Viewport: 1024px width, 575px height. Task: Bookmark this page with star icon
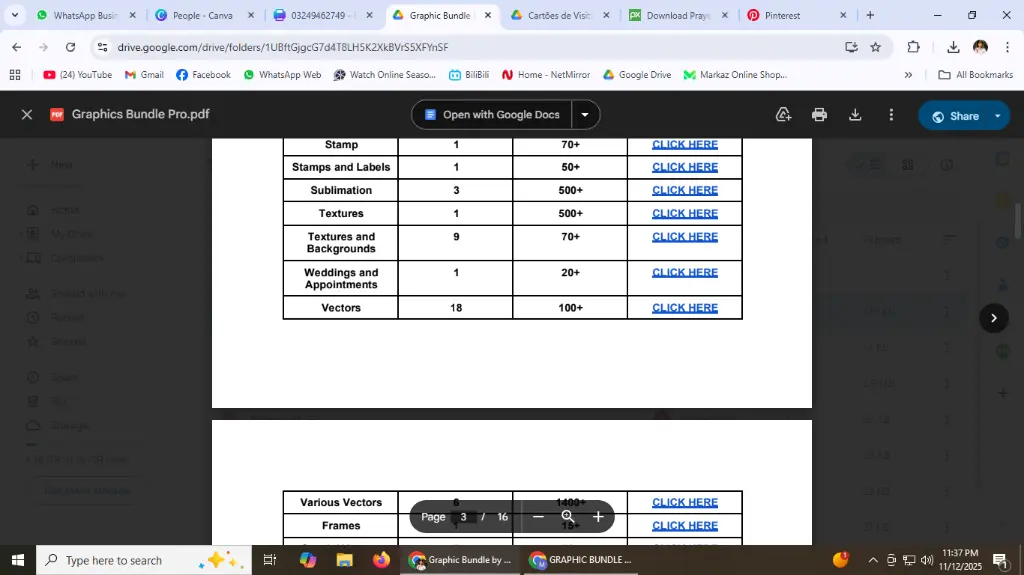pos(876,47)
